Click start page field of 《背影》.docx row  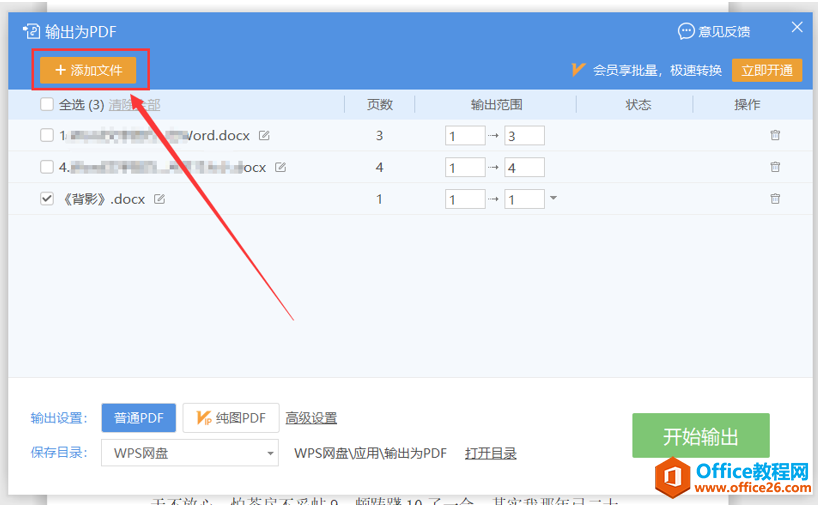point(465,199)
